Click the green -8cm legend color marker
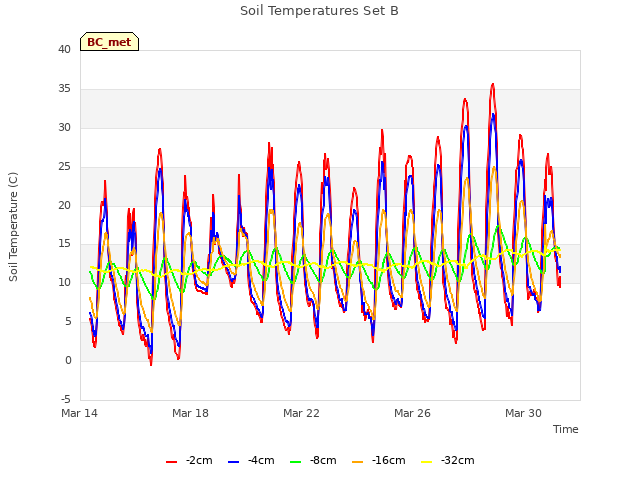Viewport: 640px width, 480px height. coord(296,462)
